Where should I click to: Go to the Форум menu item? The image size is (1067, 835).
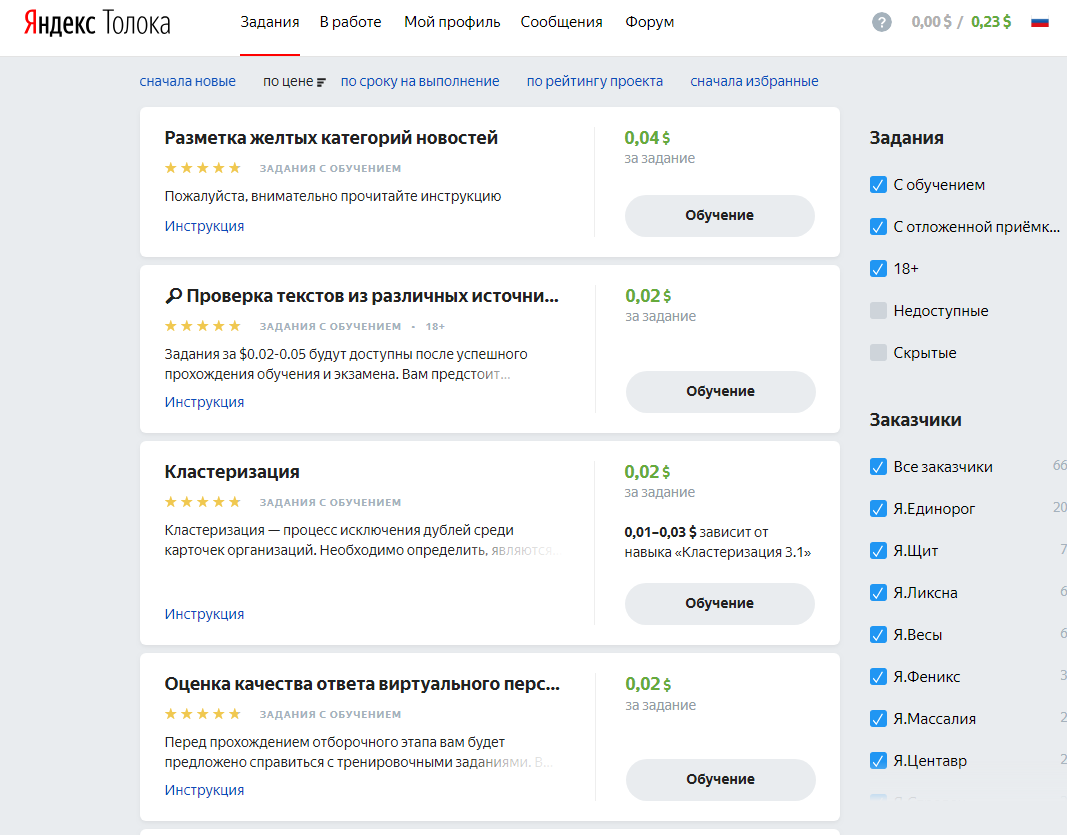[x=649, y=22]
